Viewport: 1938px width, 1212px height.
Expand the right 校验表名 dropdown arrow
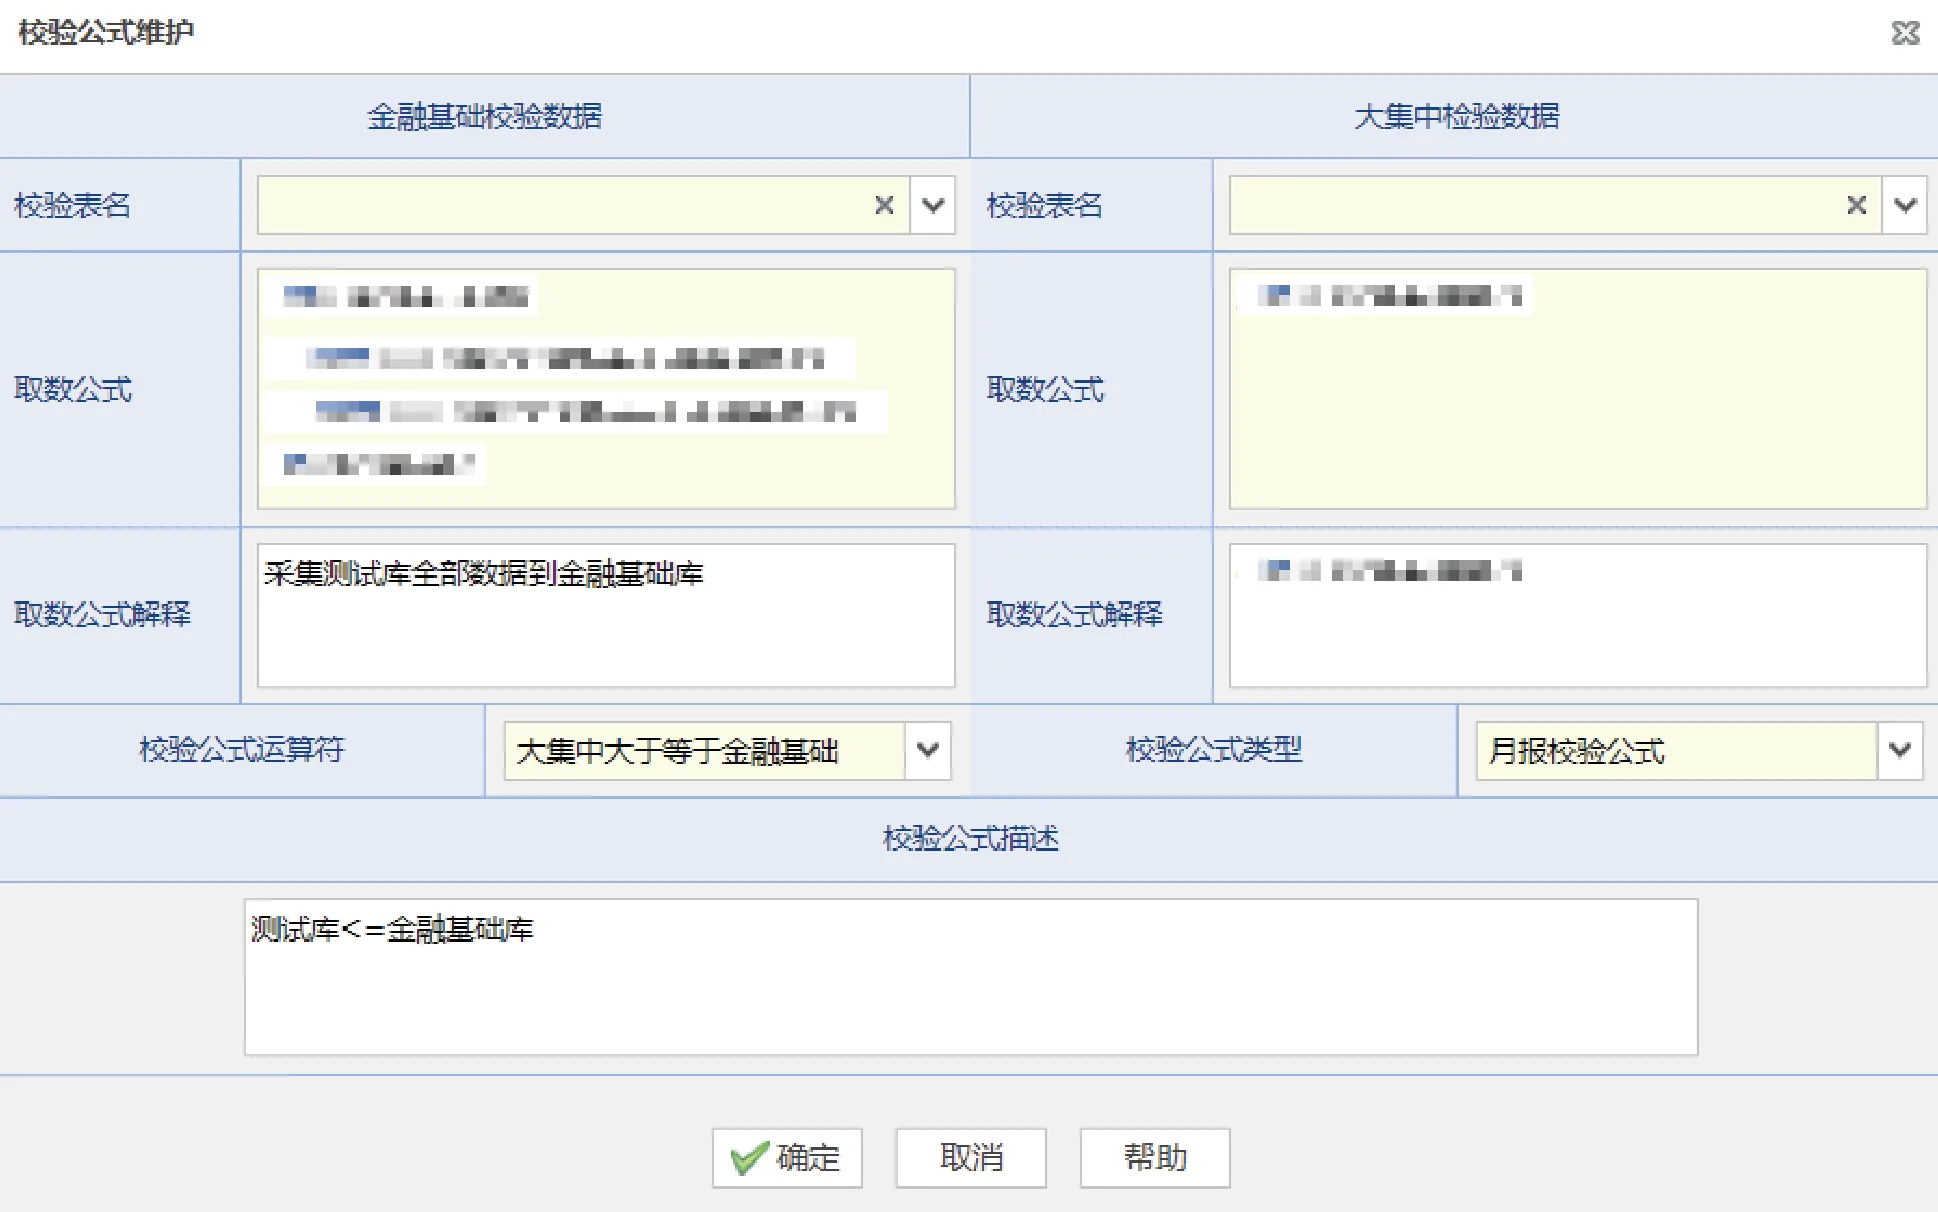click(x=1905, y=205)
